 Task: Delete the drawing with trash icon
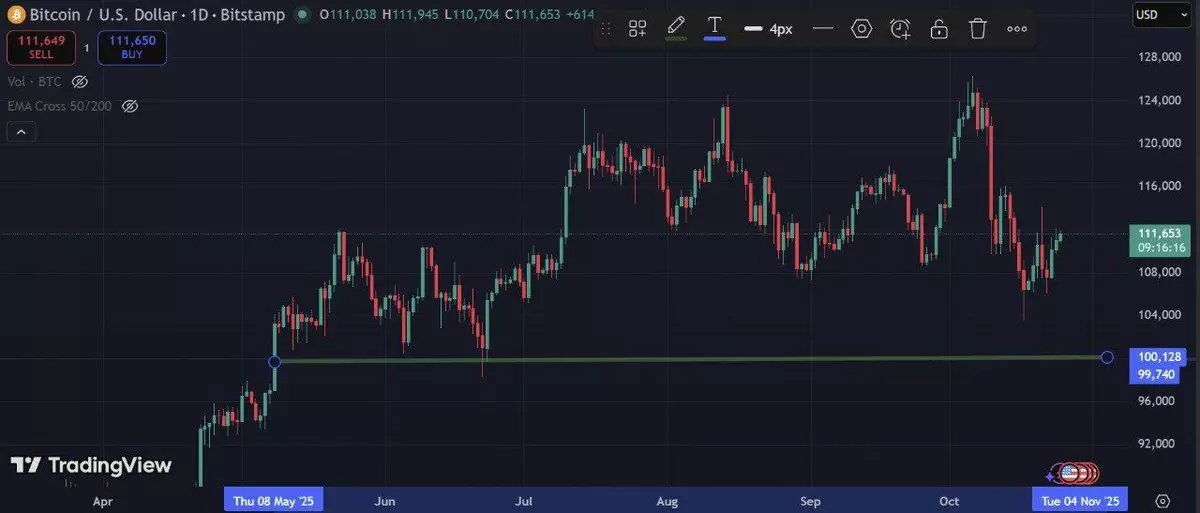click(977, 29)
